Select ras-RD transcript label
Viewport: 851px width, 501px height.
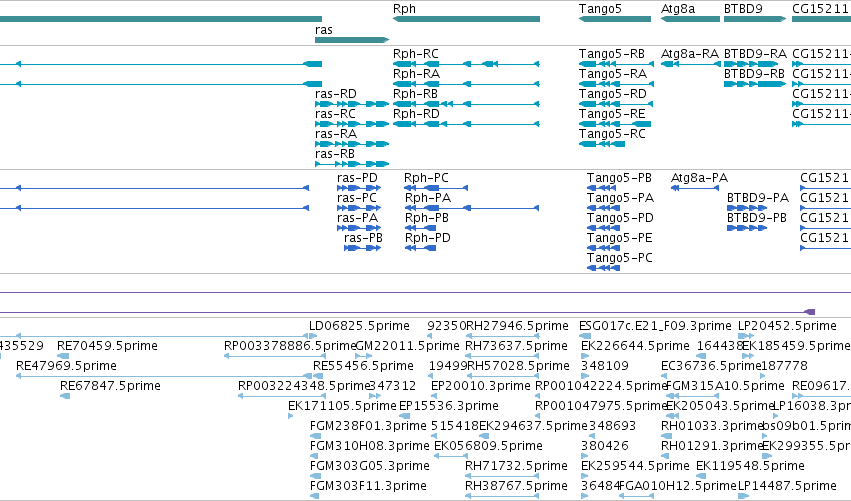335,94
